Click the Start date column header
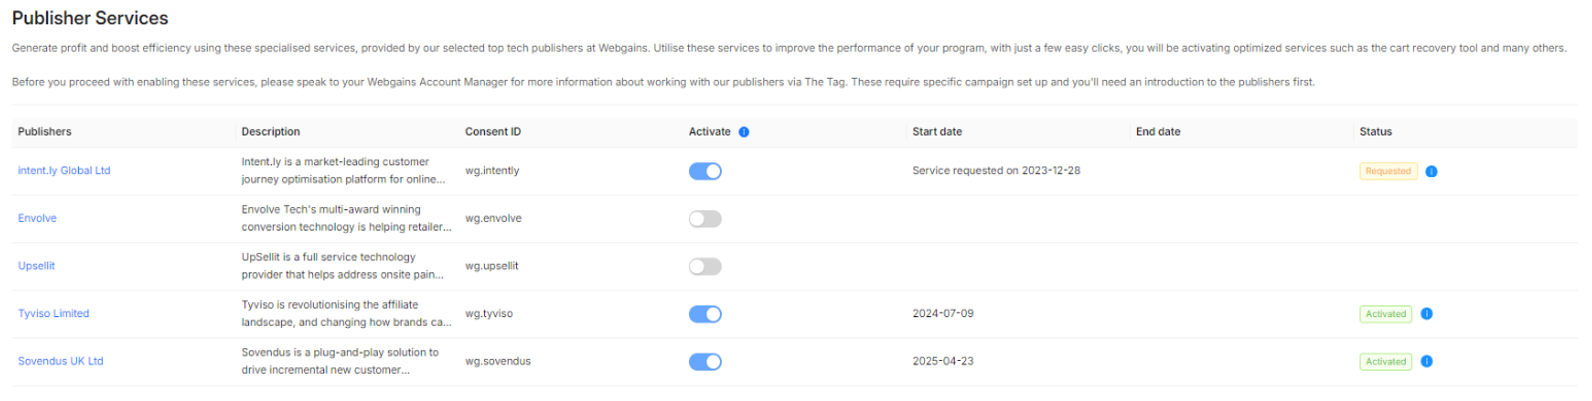Viewport: 1592px width, 401px height. pyautogui.click(x=937, y=132)
